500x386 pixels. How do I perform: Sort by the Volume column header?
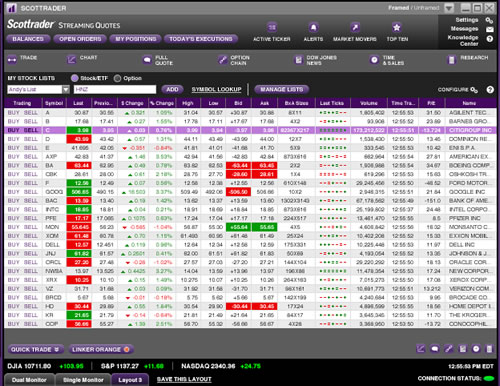369,103
